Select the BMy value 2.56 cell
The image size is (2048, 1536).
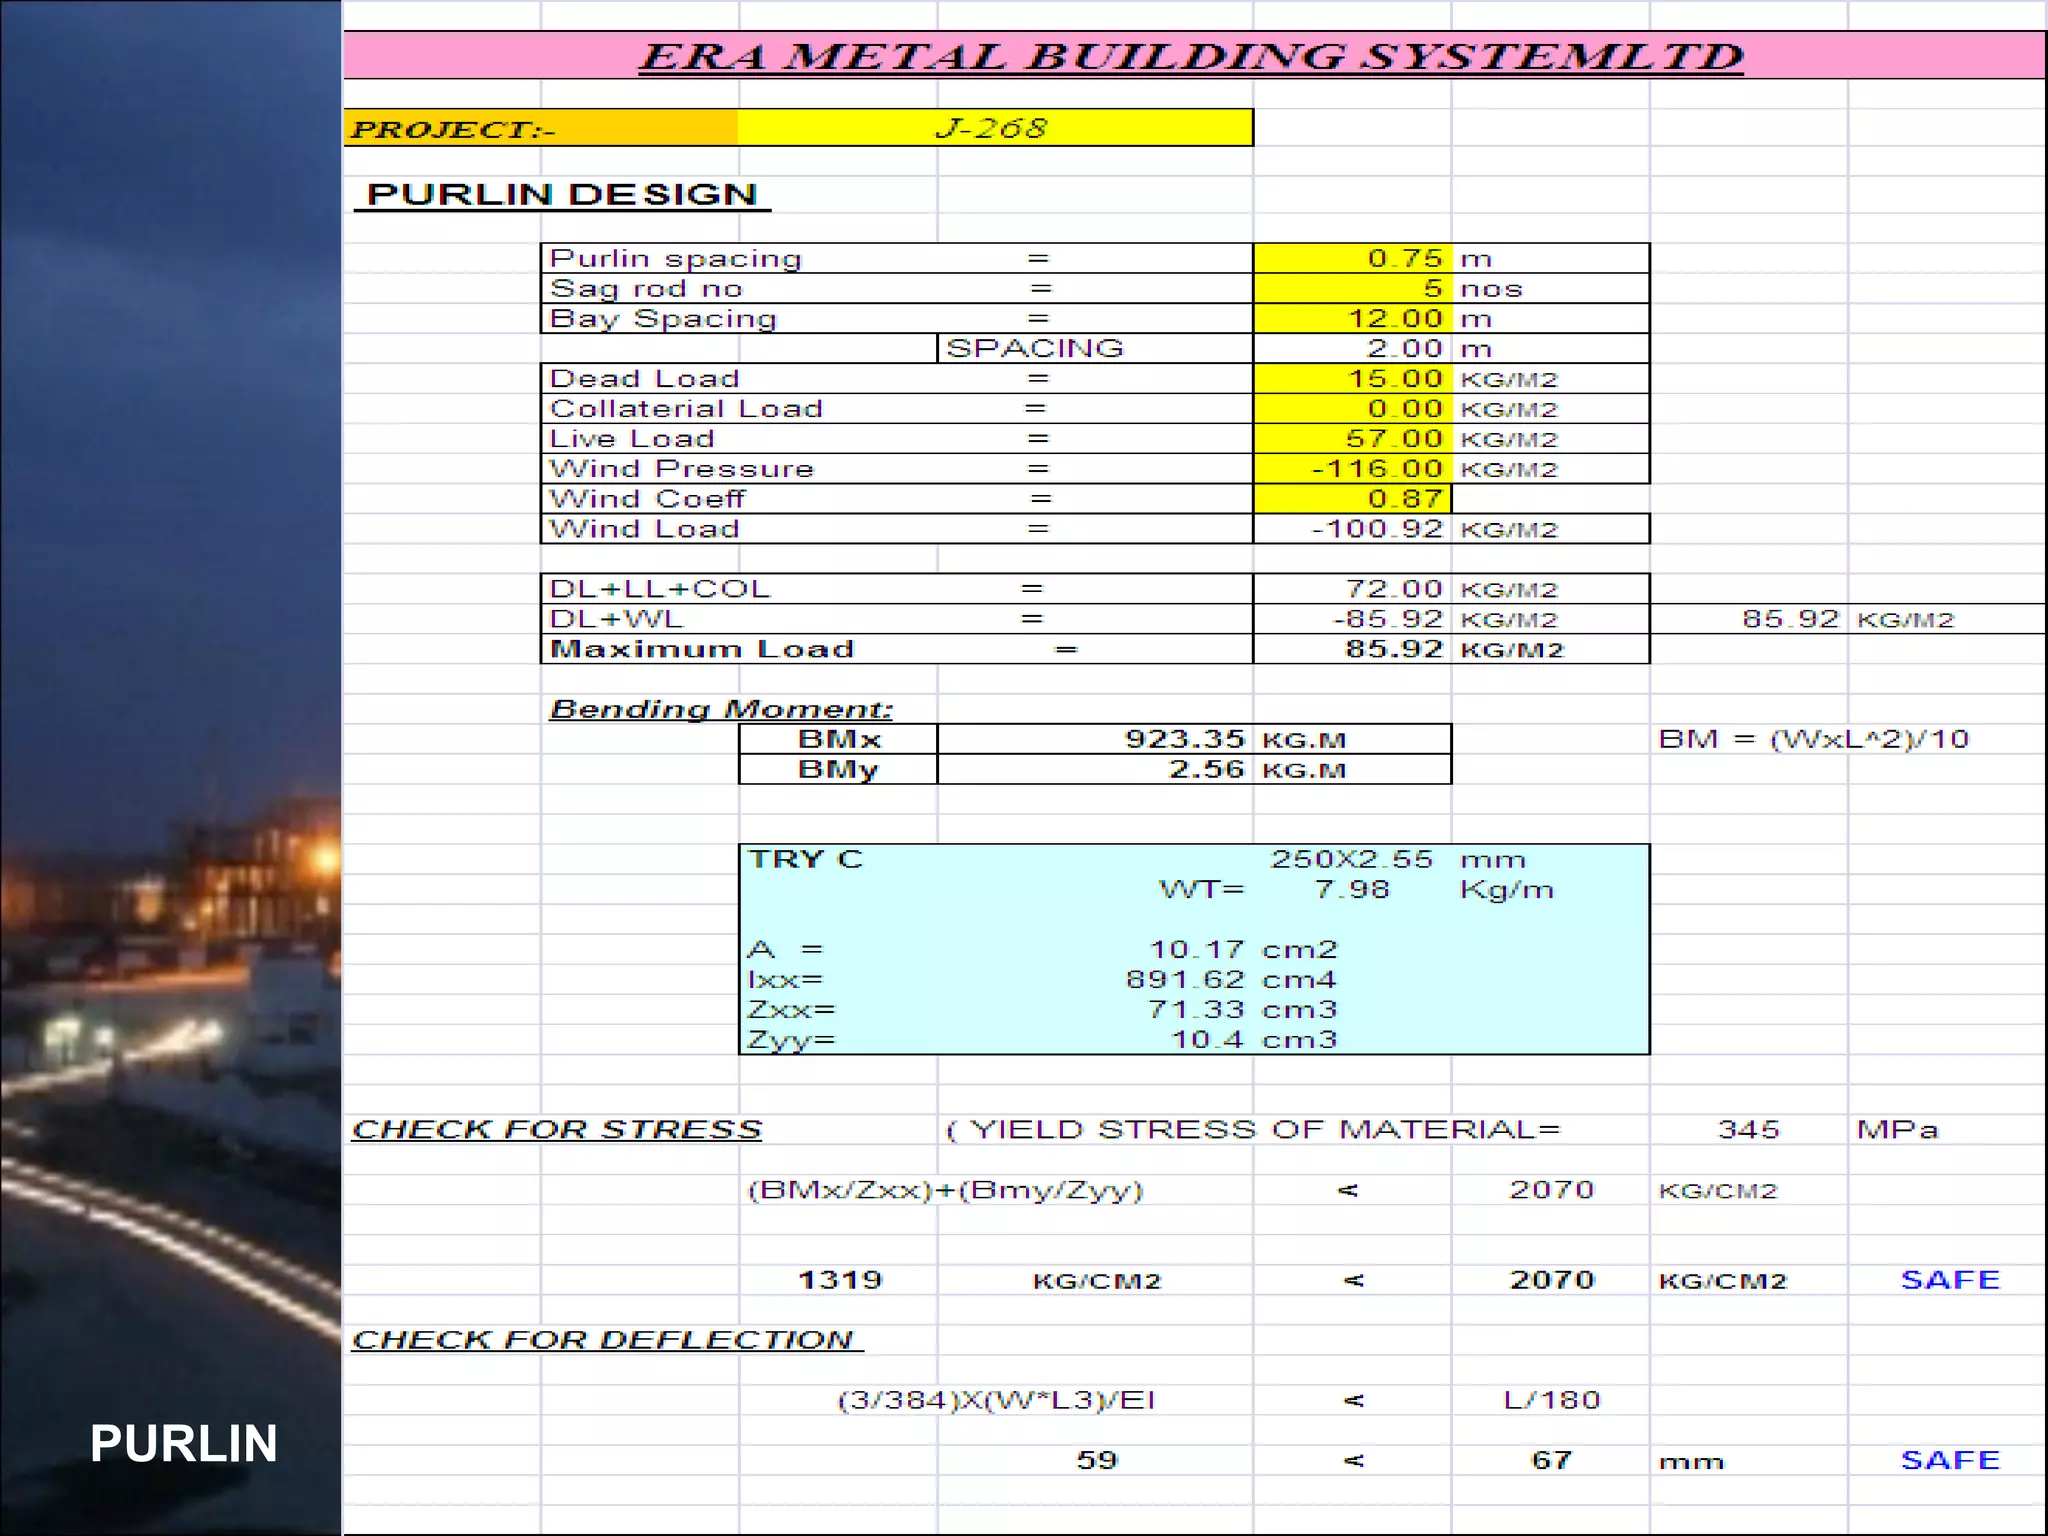coord(1206,769)
